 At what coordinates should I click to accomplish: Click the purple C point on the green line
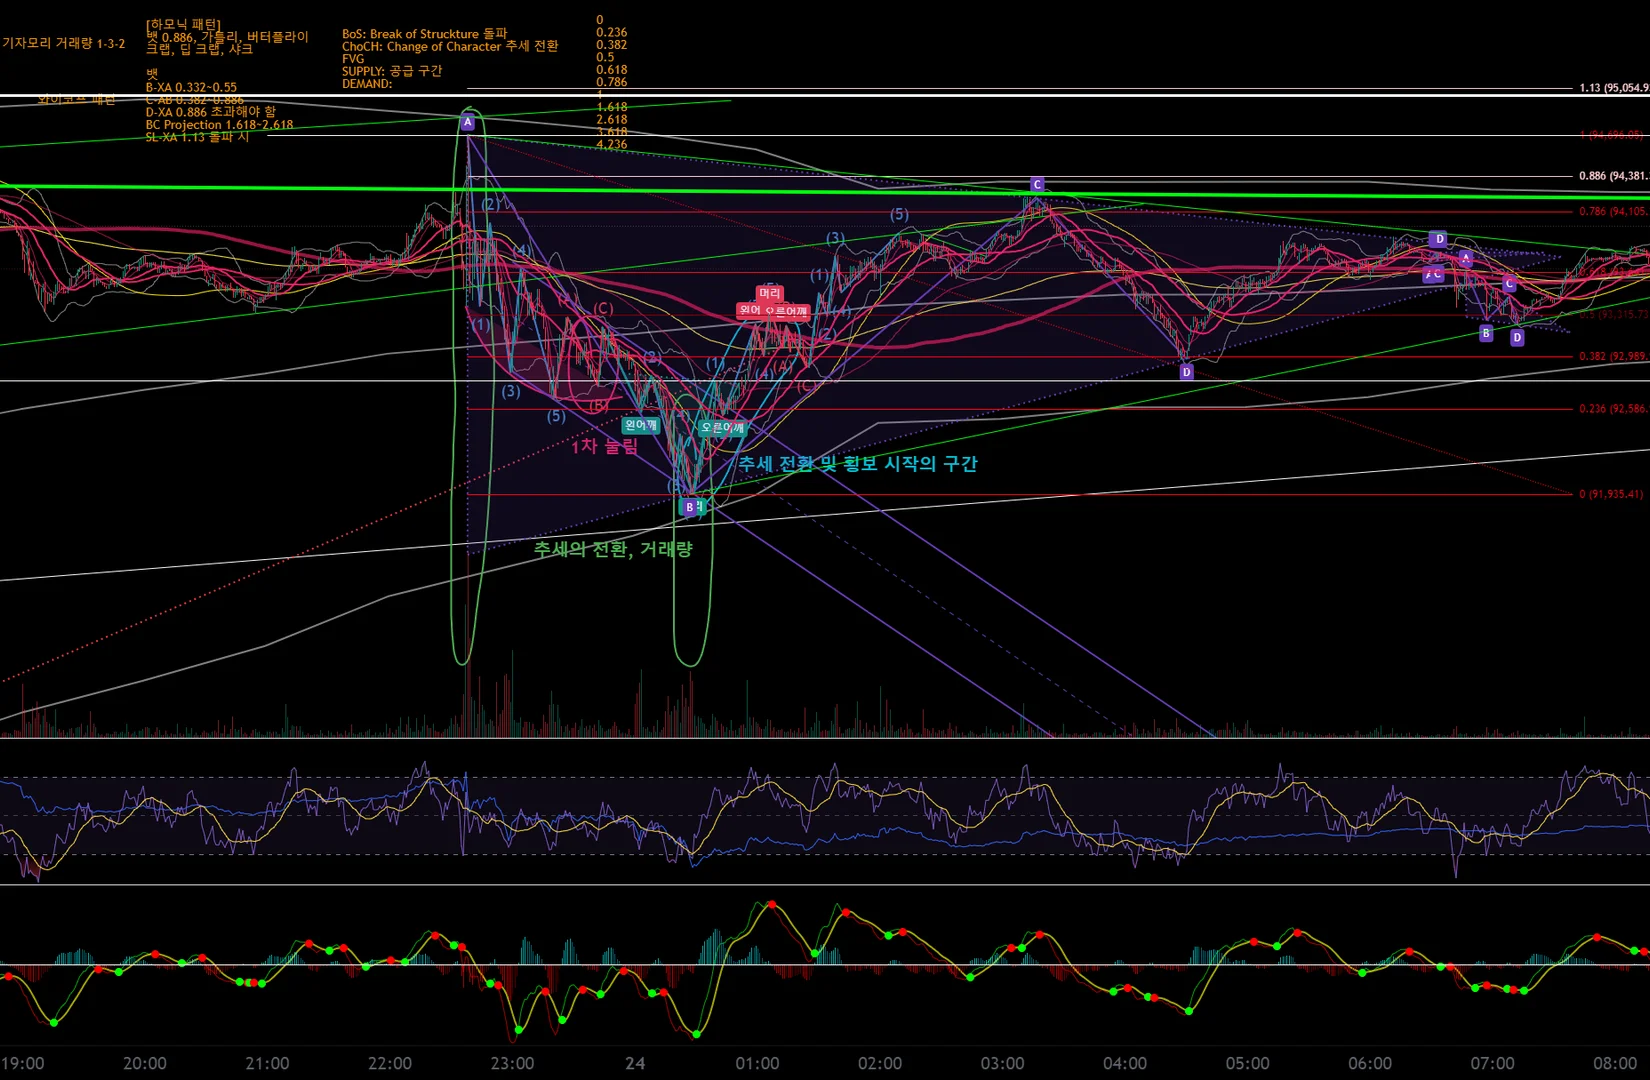(x=1037, y=184)
